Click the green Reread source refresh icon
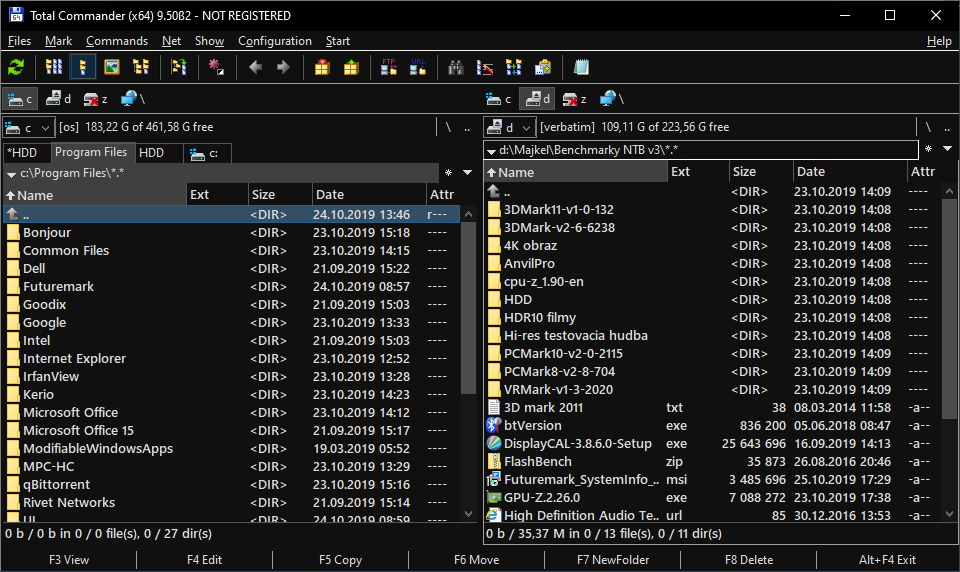 pyautogui.click(x=17, y=67)
